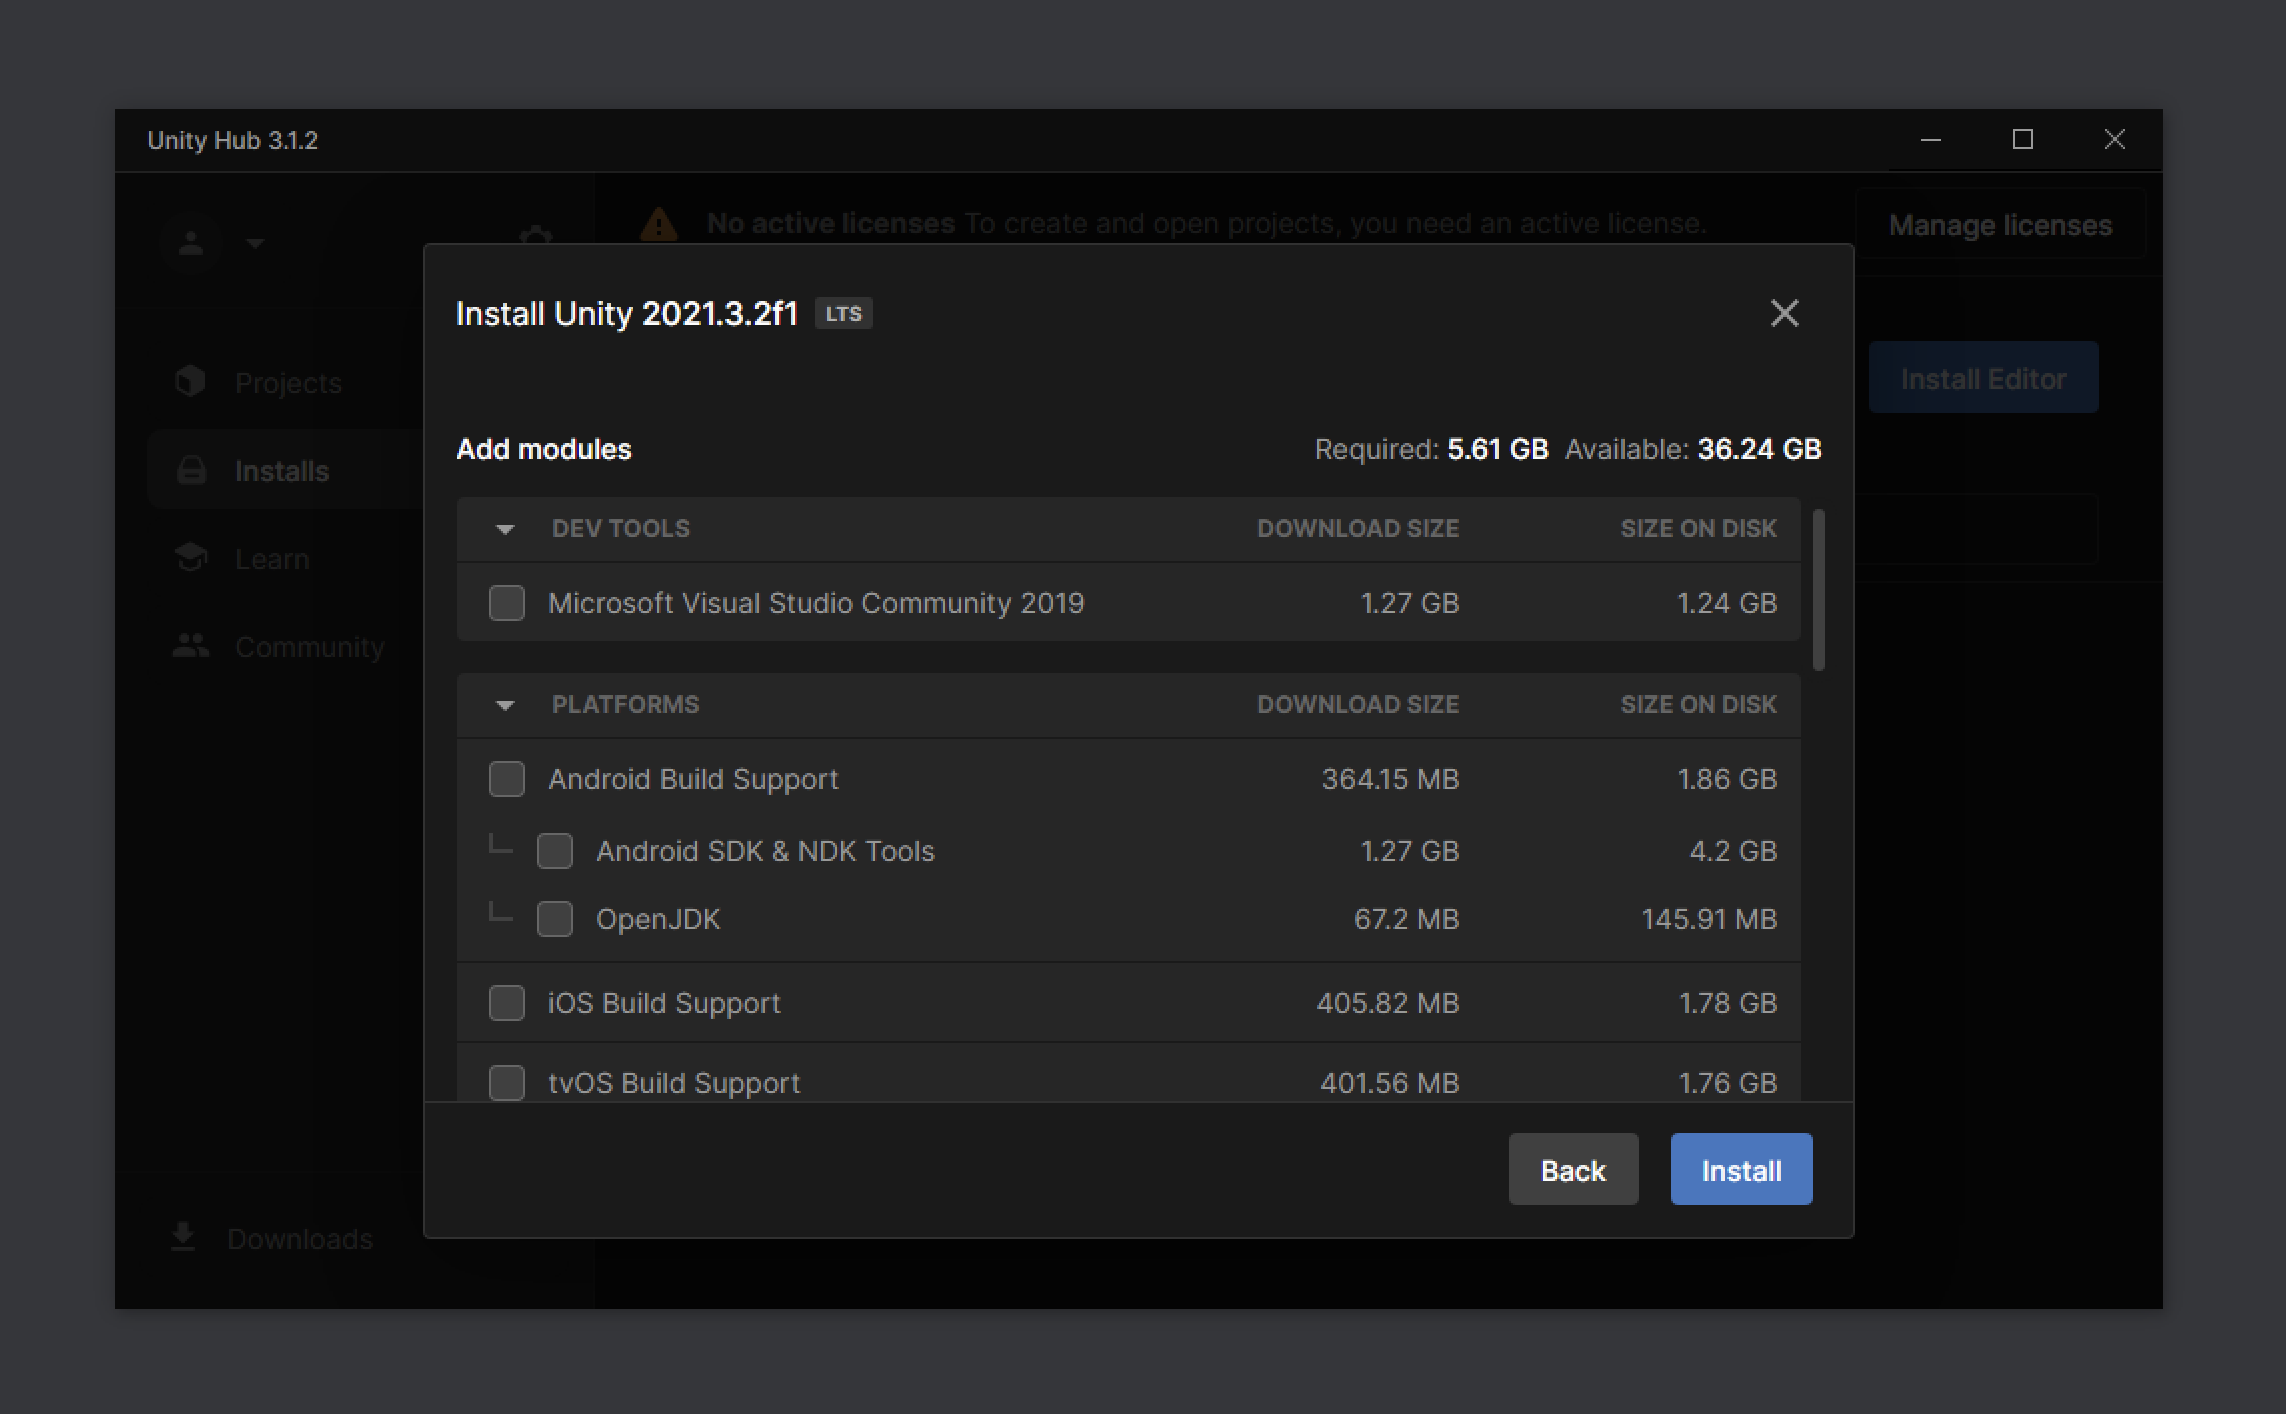The image size is (2286, 1414).
Task: Tick the OpenJDK checkbox
Action: tap(555, 919)
